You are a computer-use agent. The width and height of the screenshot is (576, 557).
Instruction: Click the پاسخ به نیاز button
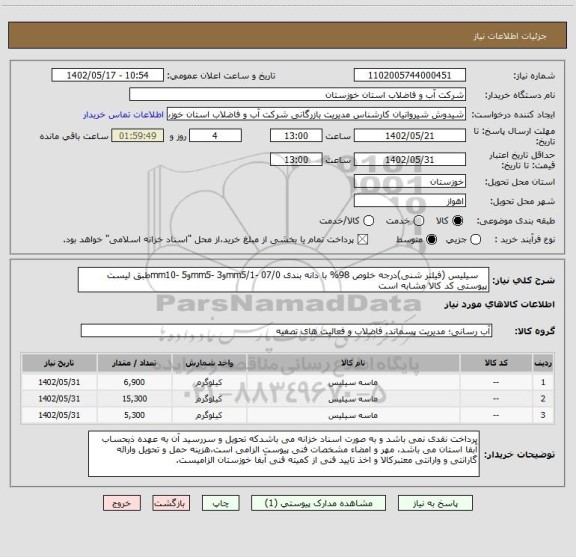tap(435, 503)
